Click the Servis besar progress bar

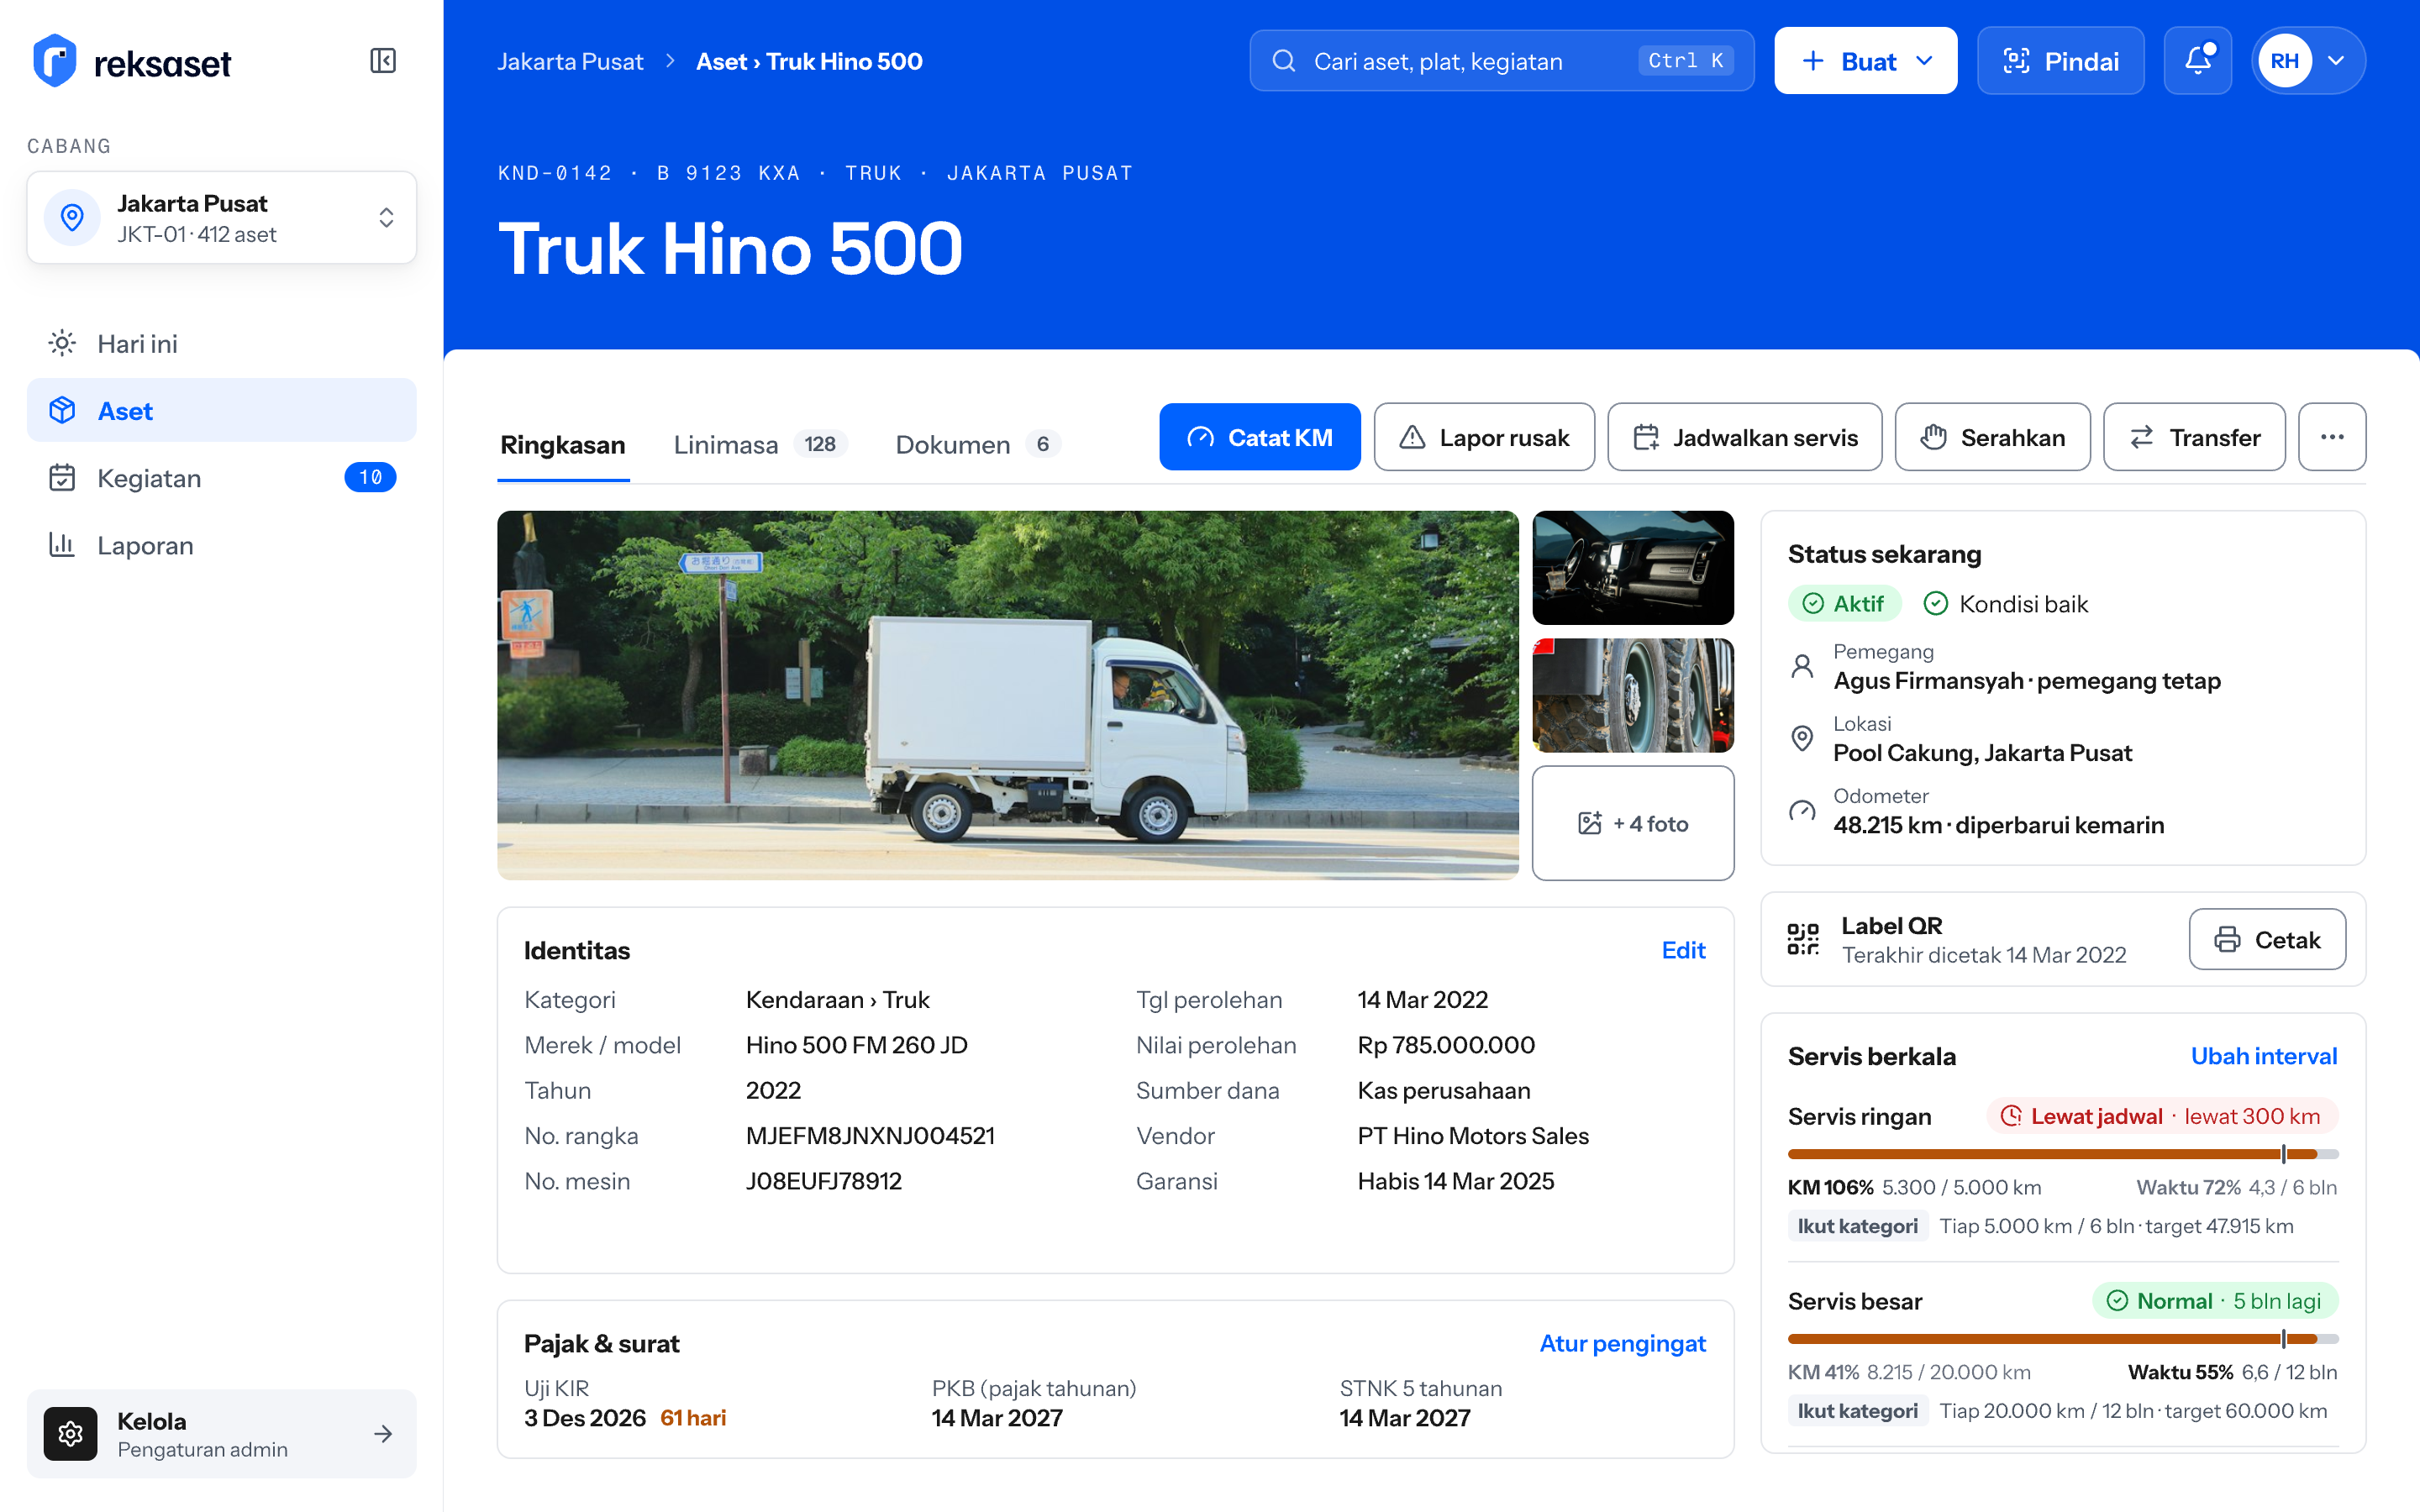click(2062, 1338)
